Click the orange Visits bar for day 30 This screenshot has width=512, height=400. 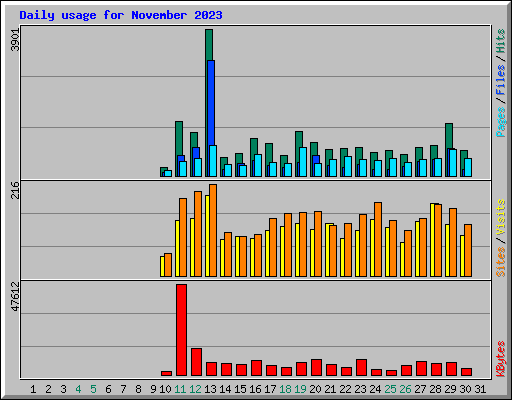[x=468, y=250]
